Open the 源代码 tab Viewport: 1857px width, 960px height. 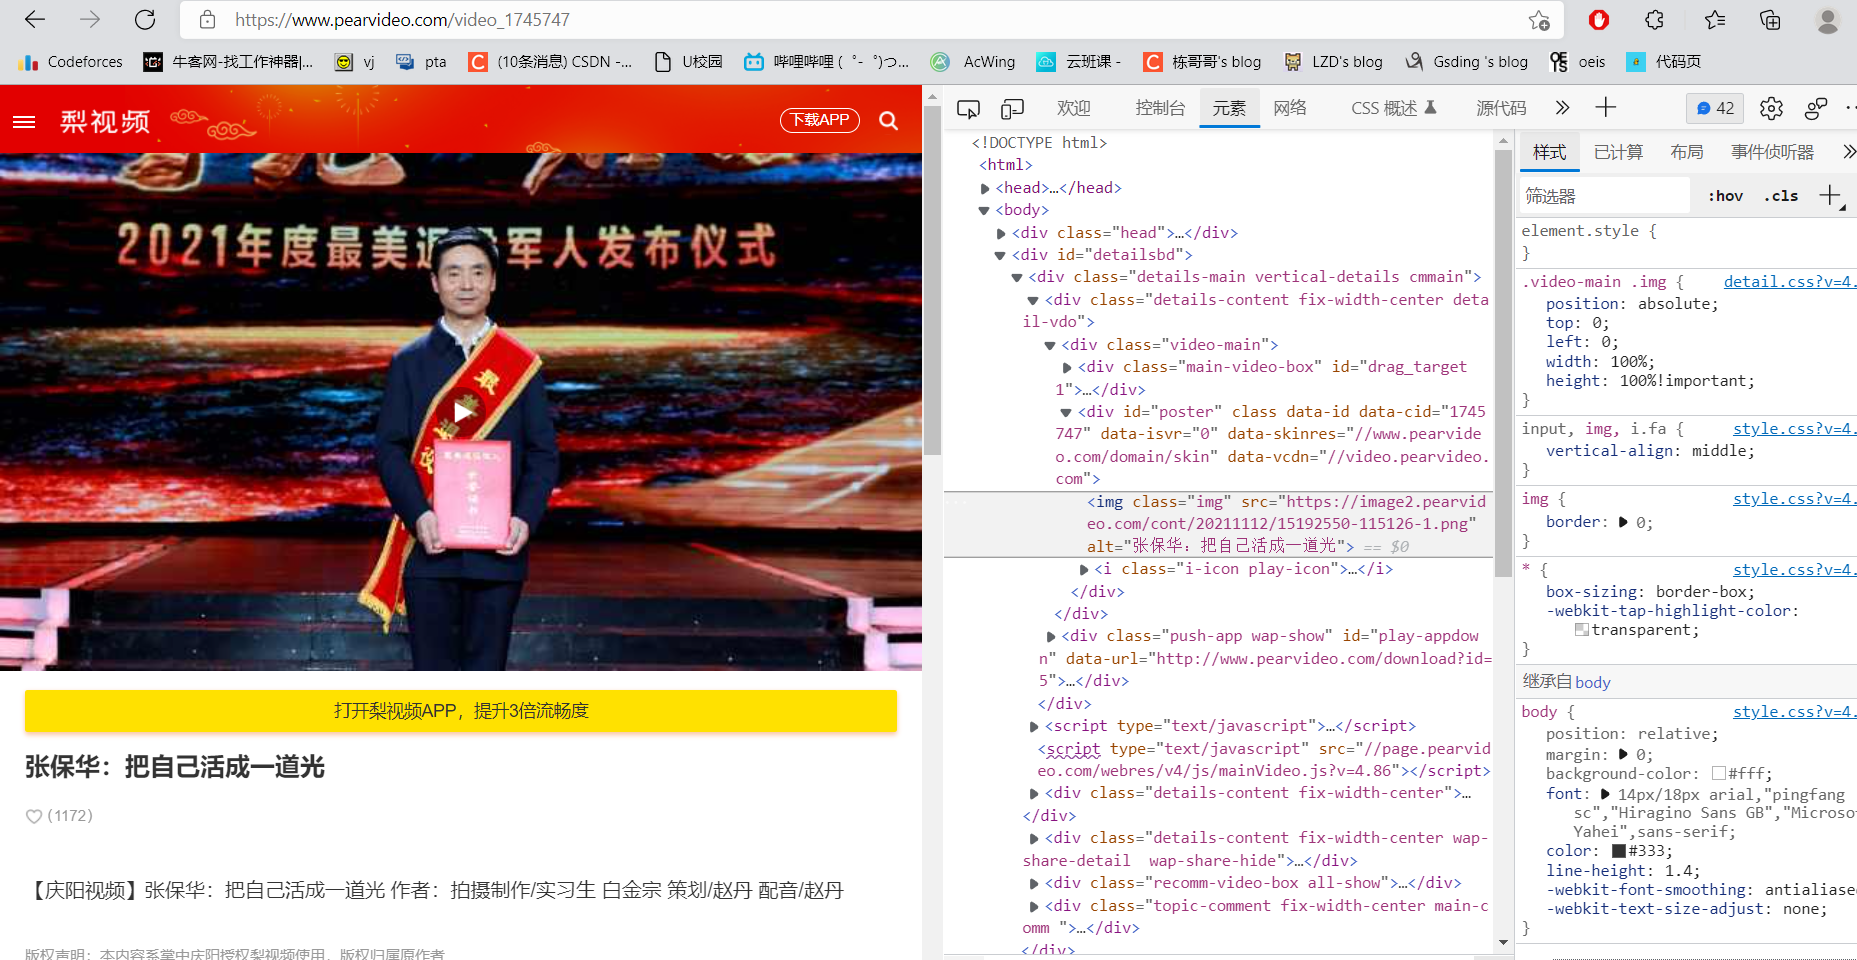pyautogui.click(x=1501, y=108)
